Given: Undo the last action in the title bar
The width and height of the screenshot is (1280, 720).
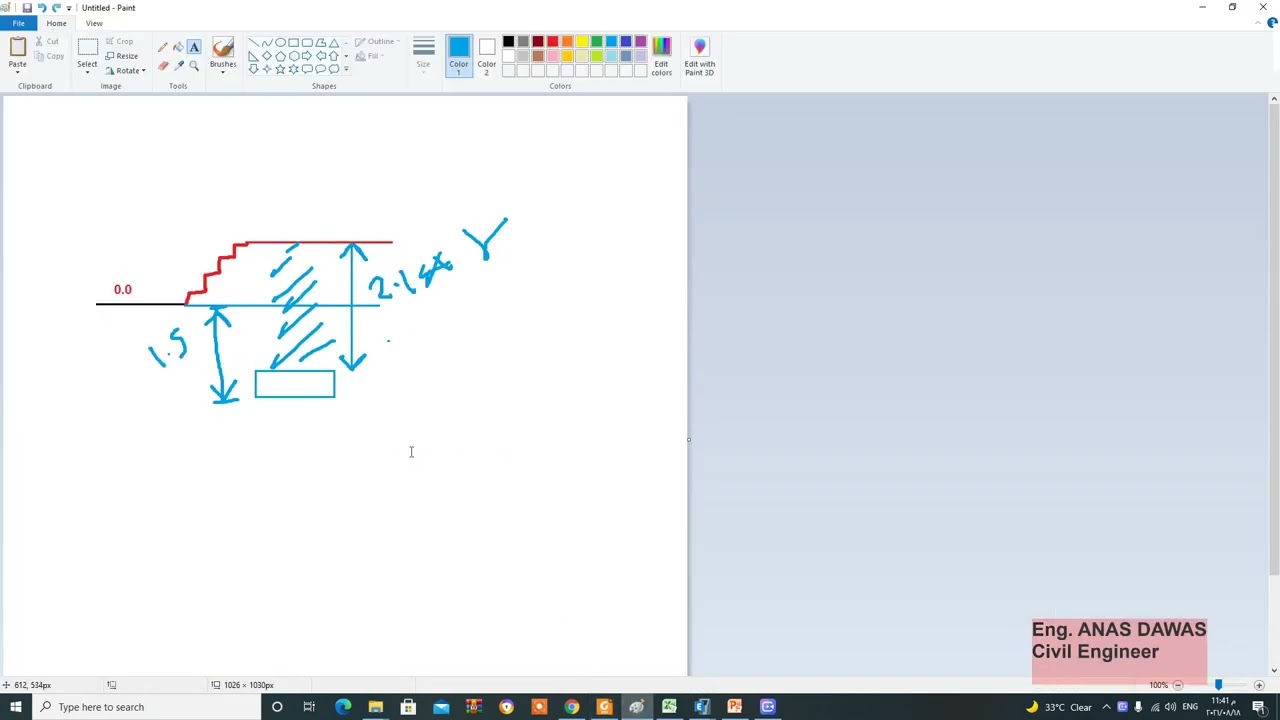Looking at the screenshot, I should coord(41,7).
